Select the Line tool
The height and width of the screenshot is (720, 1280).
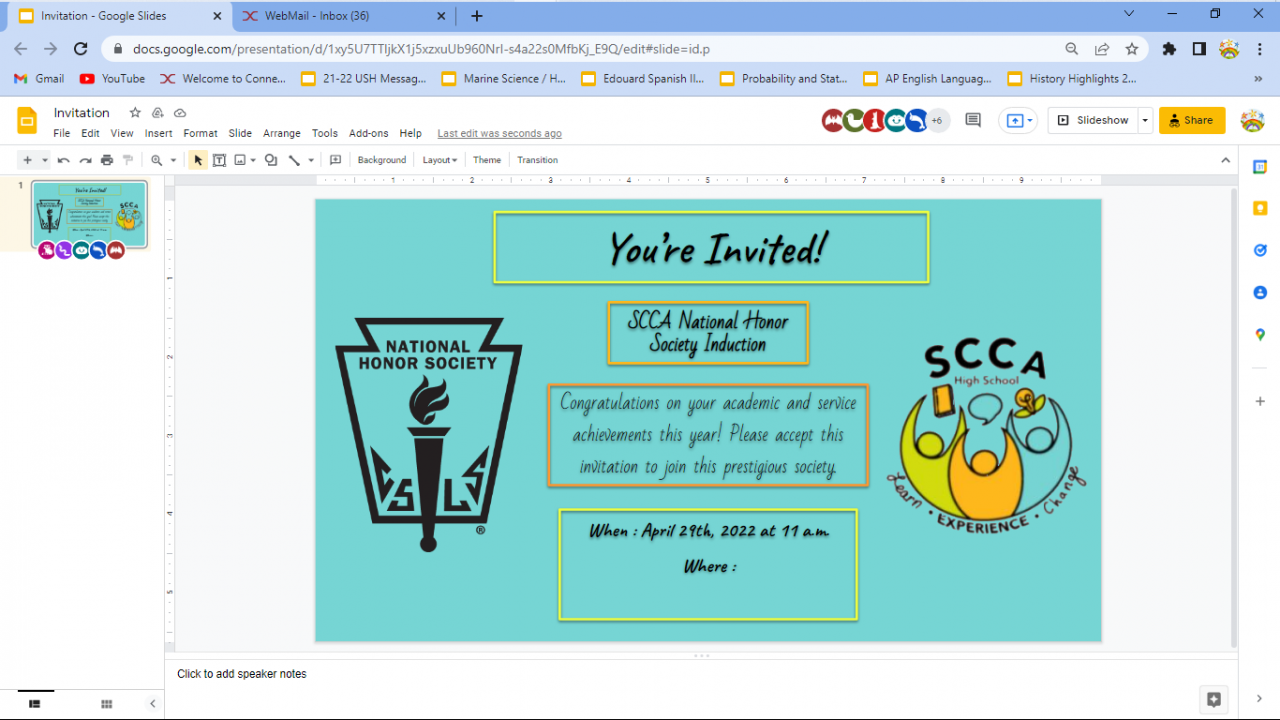294,160
